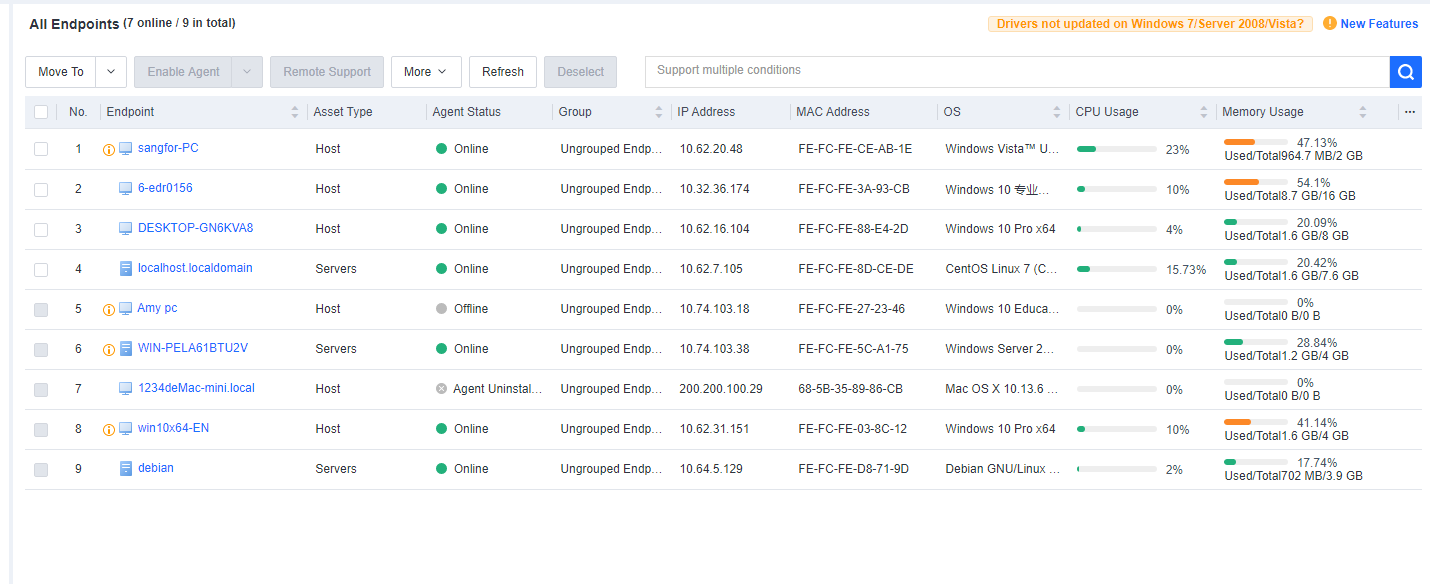The height and width of the screenshot is (584, 1430).
Task: Sort by the CPU Usage column arrows
Action: [1204, 112]
